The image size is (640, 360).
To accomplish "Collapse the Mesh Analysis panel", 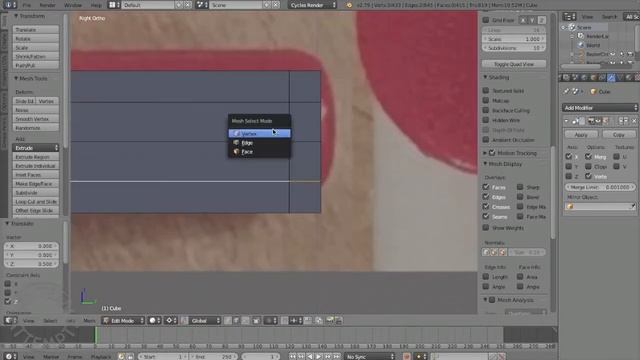I will point(485,300).
